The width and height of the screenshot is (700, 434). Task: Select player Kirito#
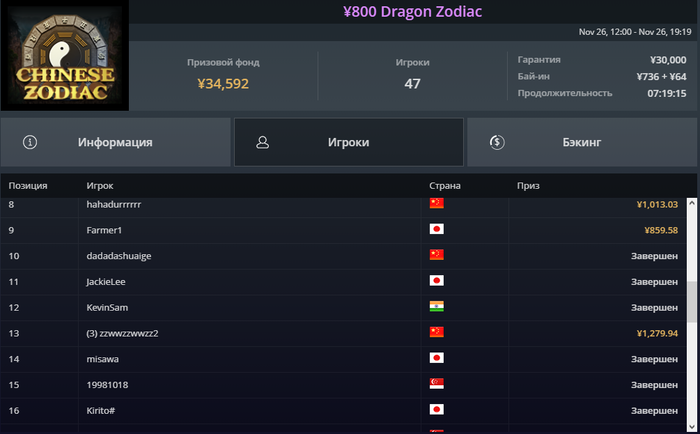tap(100, 411)
